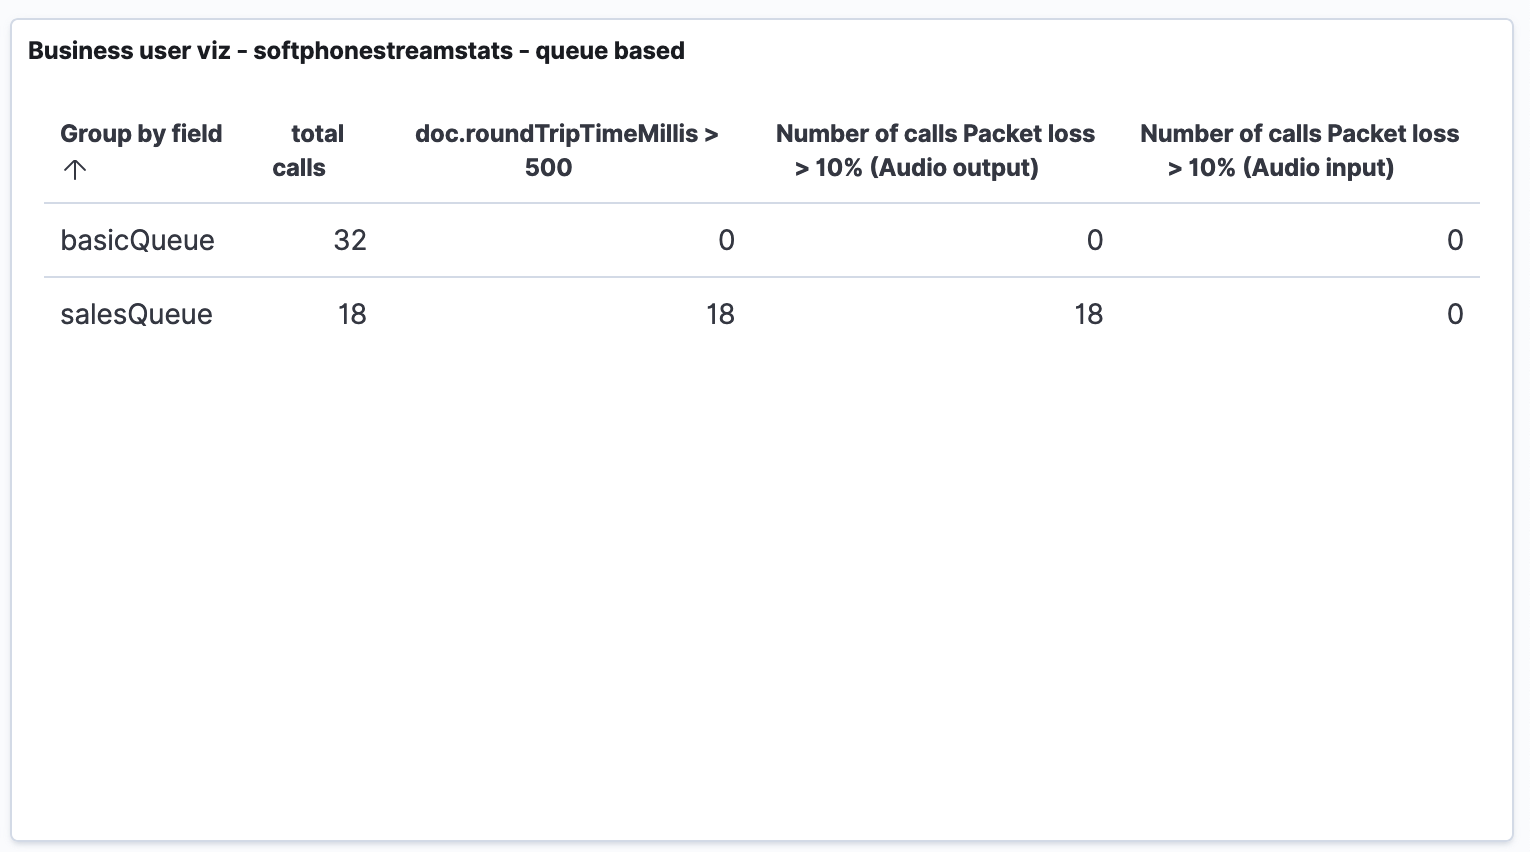Select Packet loss Audio output column header
1530x852 pixels.
935,150
